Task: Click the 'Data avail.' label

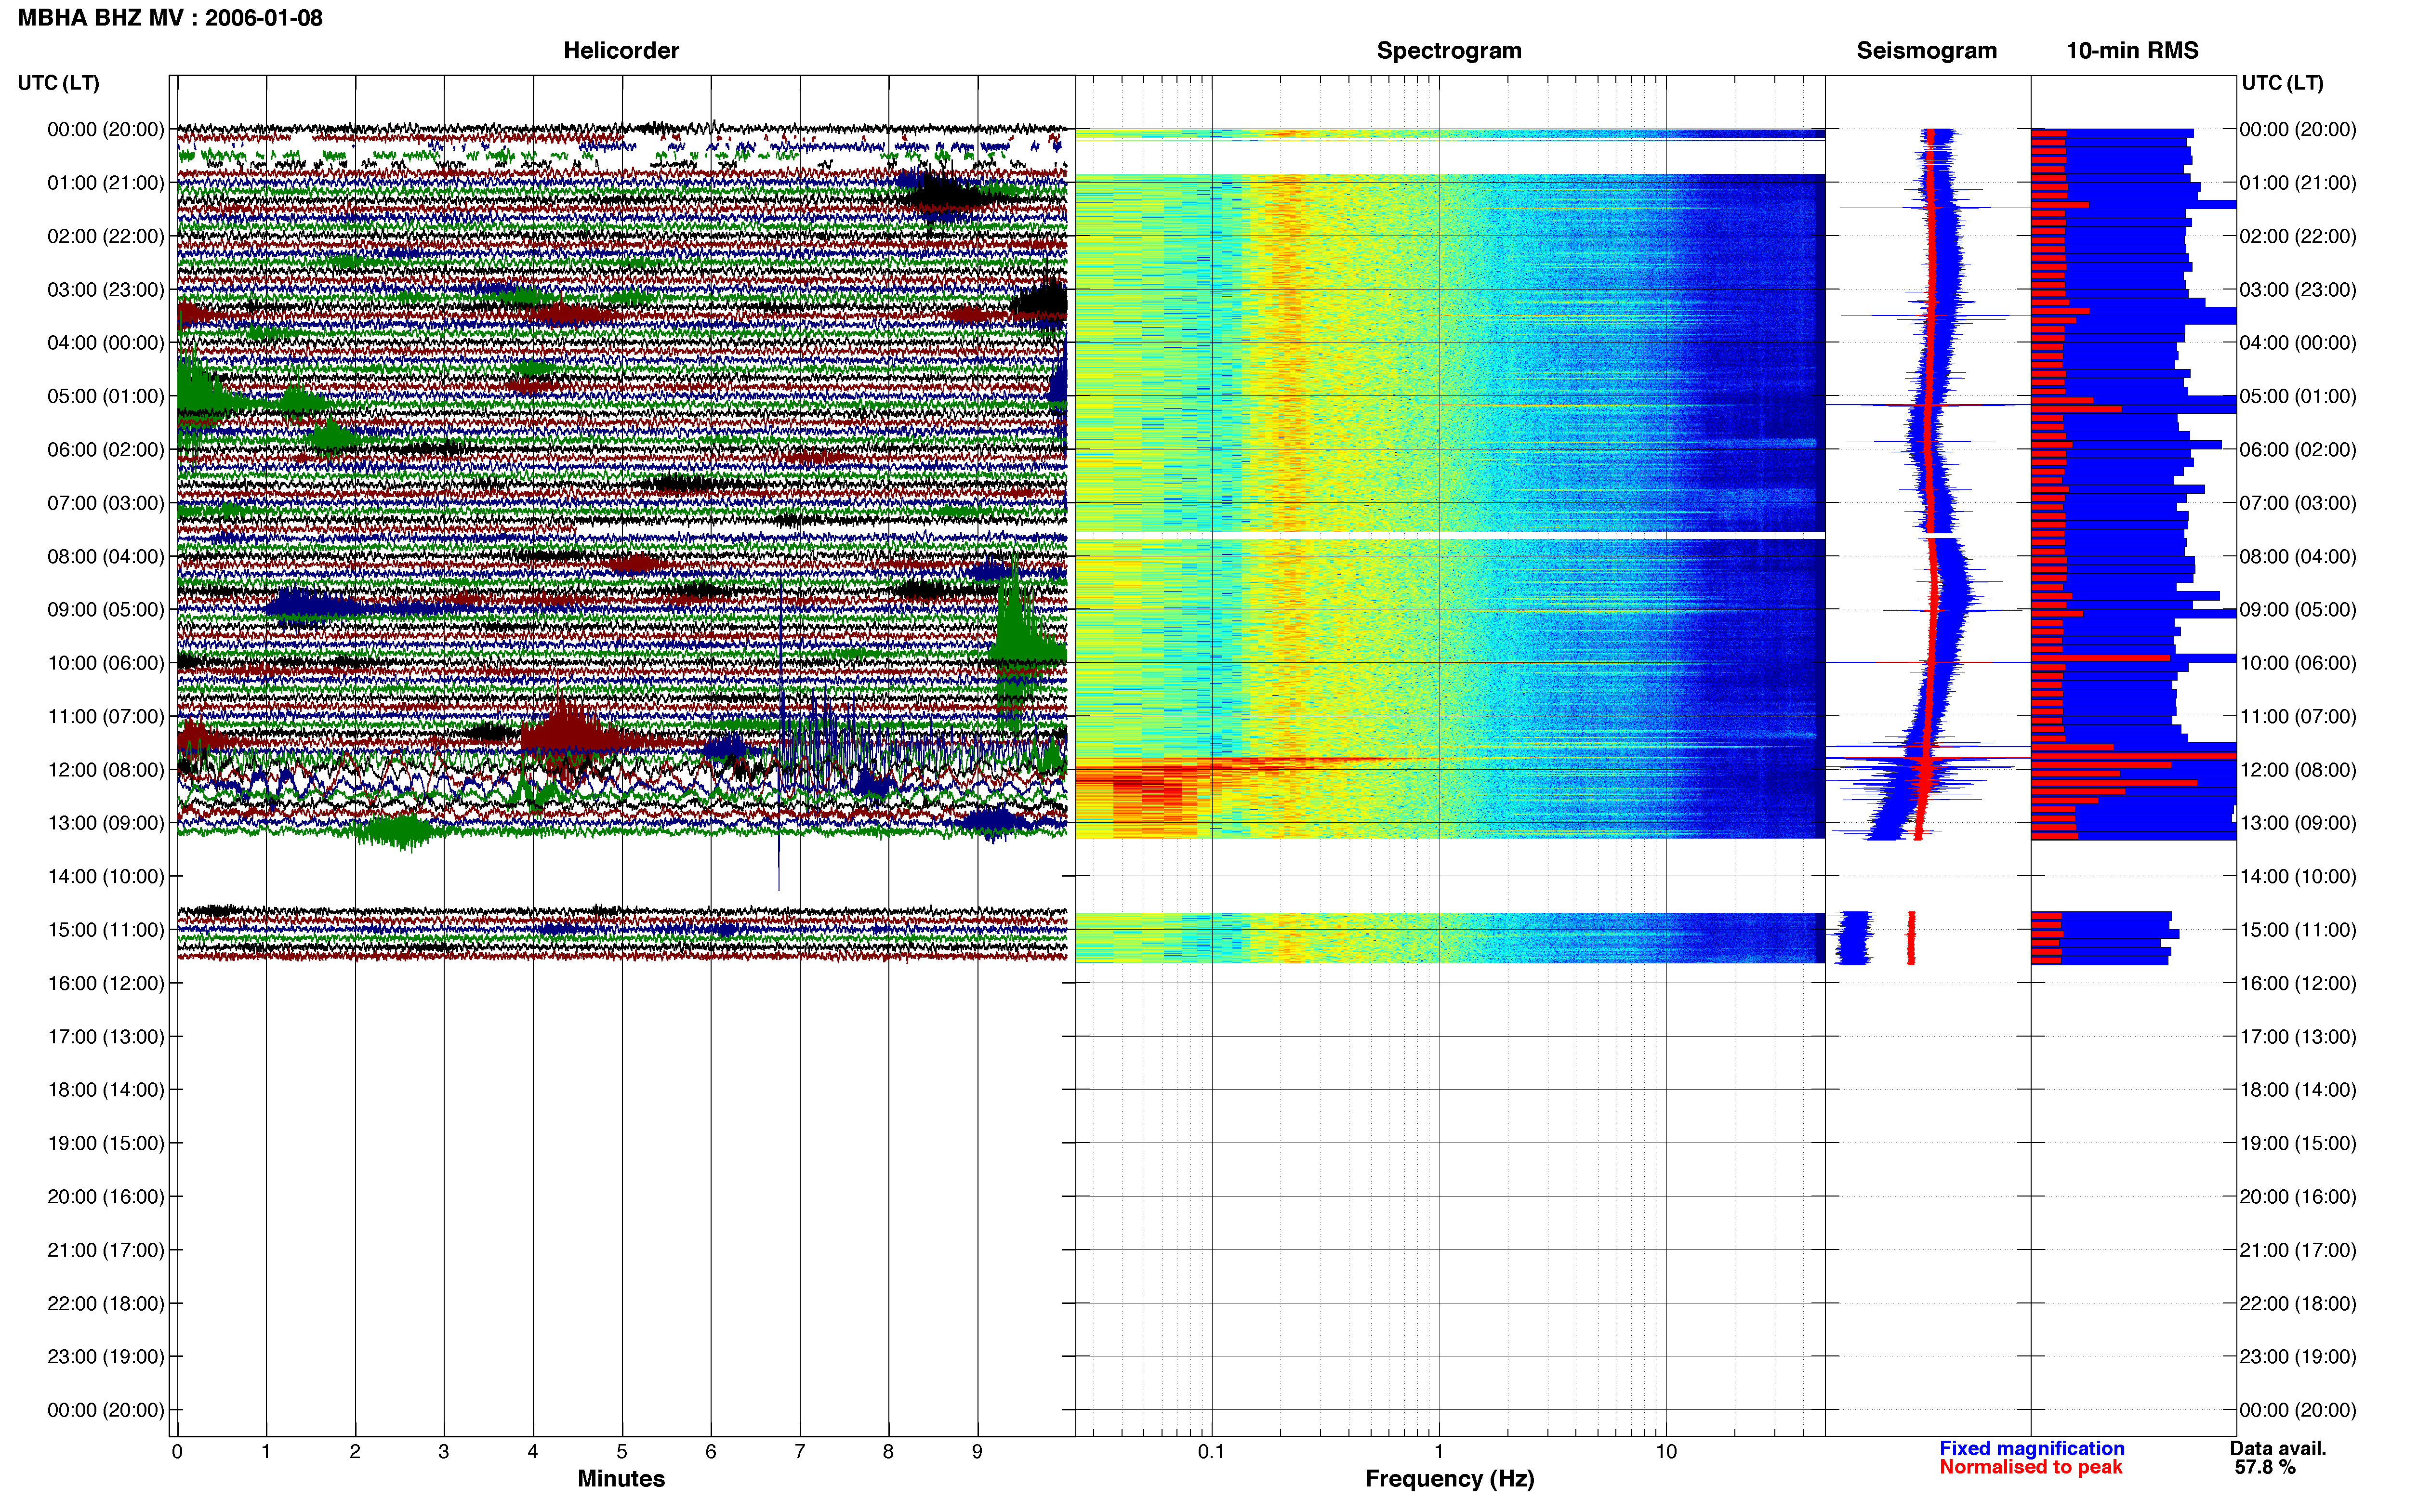Action: 2278,1448
